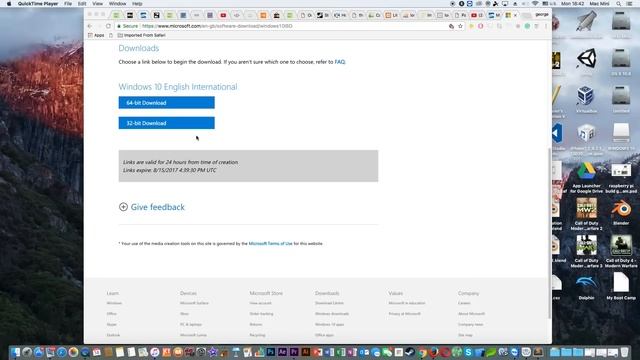
Task: Open the Edit menu
Action: pyautogui.click(x=82, y=4)
